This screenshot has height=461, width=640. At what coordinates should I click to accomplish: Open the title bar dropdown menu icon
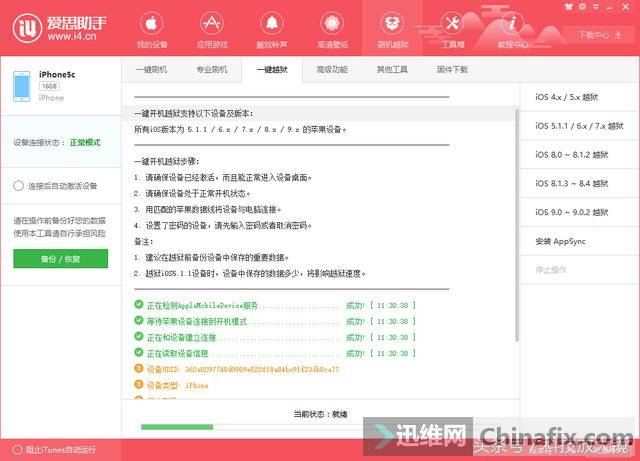[596, 7]
